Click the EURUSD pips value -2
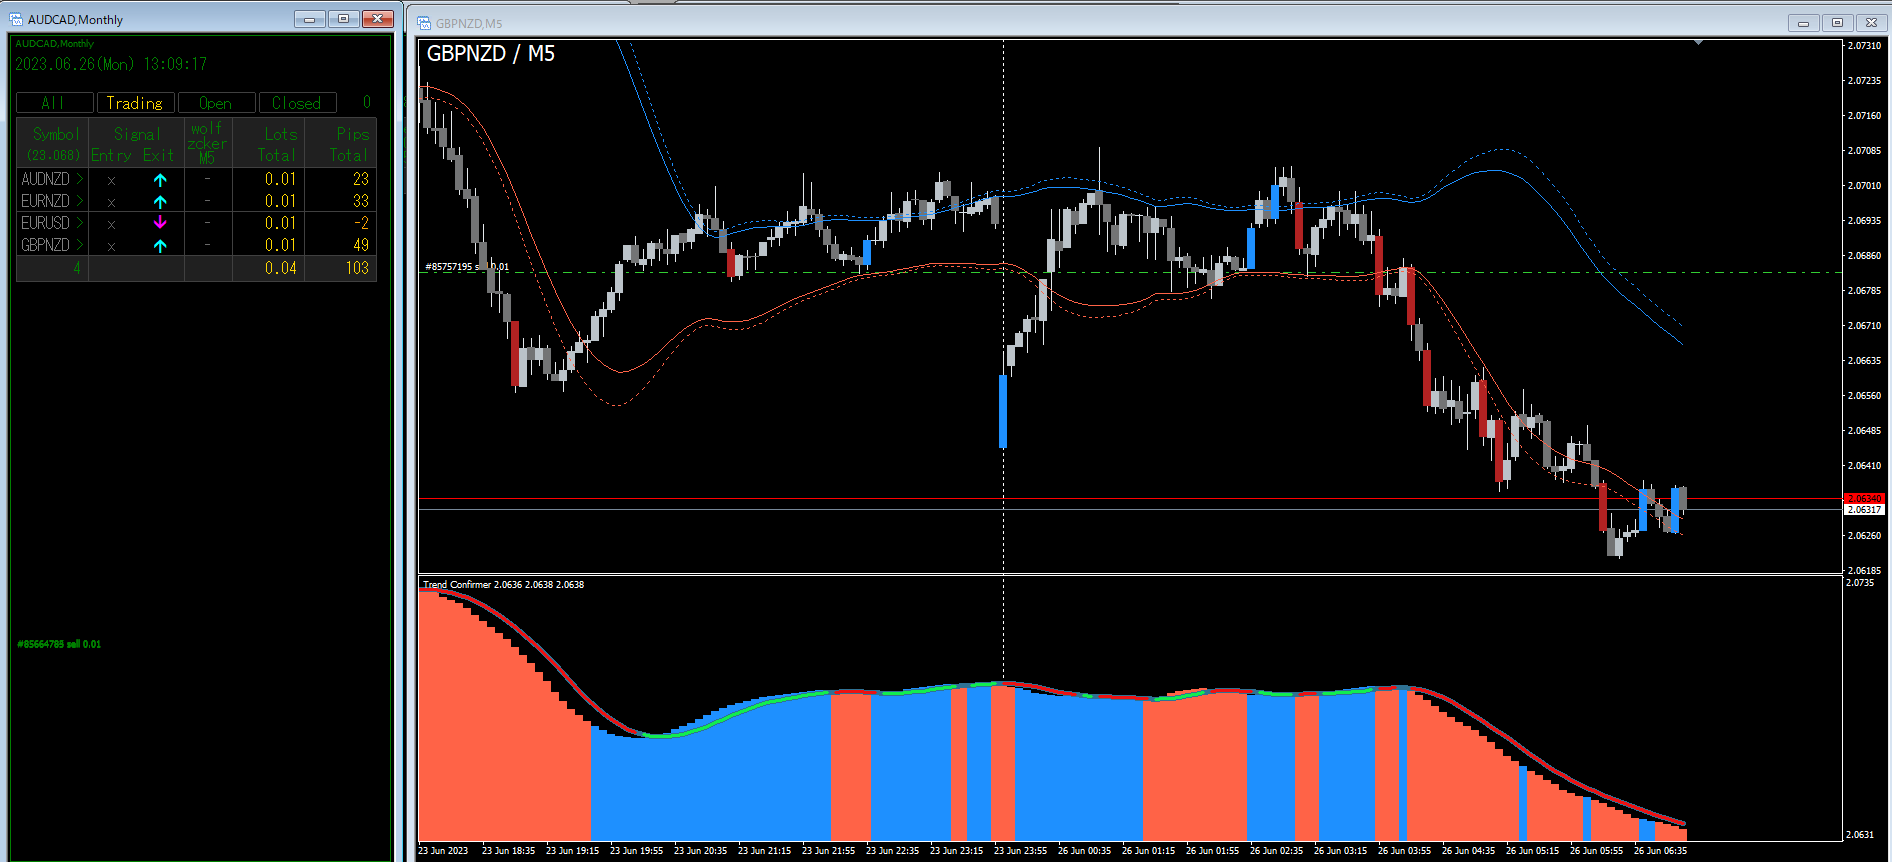1892x862 pixels. pos(361,223)
